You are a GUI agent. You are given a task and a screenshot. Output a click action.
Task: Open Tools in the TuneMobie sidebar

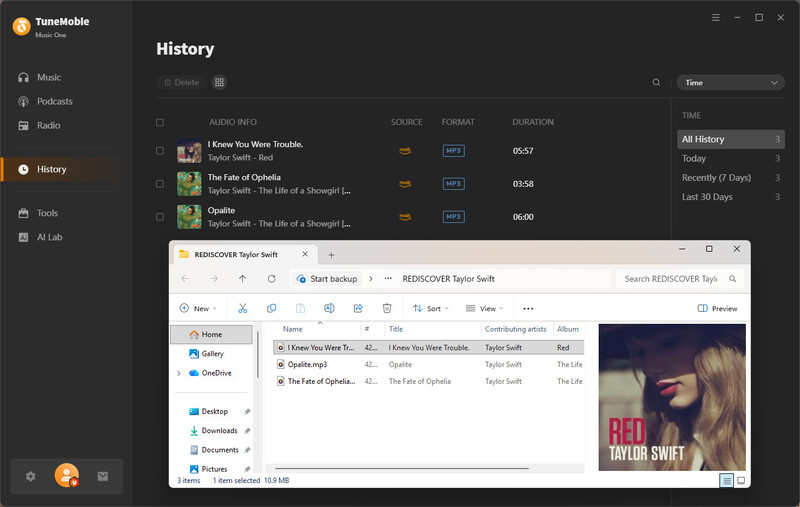tap(38, 213)
